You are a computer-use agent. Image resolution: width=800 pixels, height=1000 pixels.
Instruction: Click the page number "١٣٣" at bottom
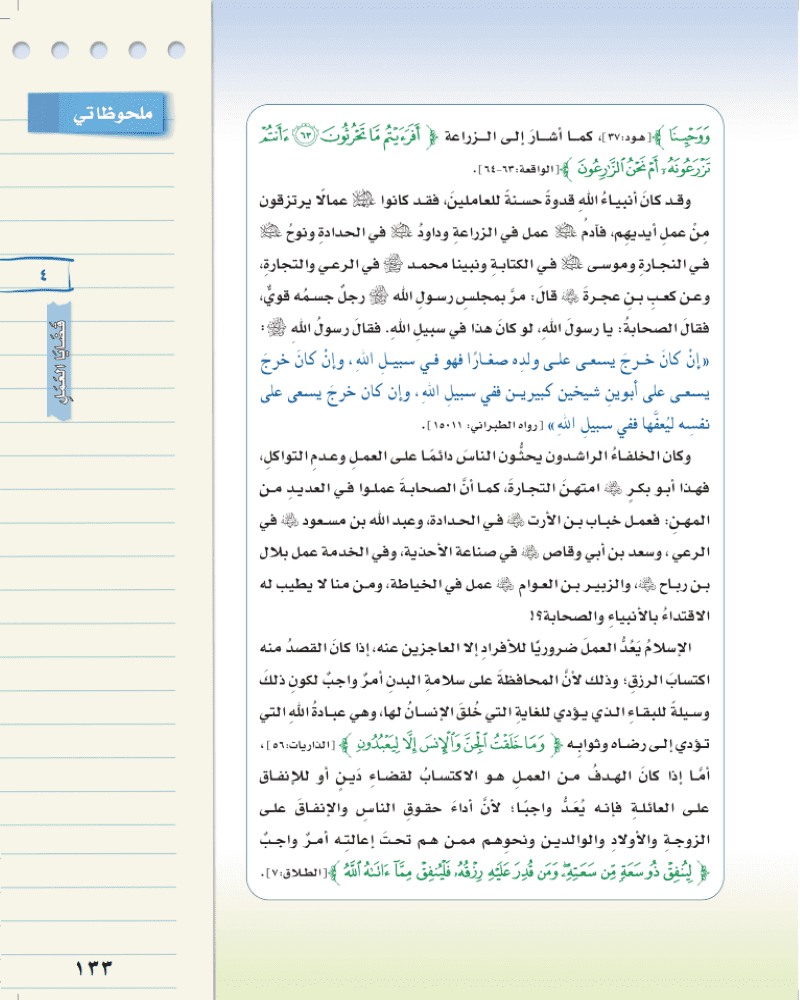tap(95, 967)
